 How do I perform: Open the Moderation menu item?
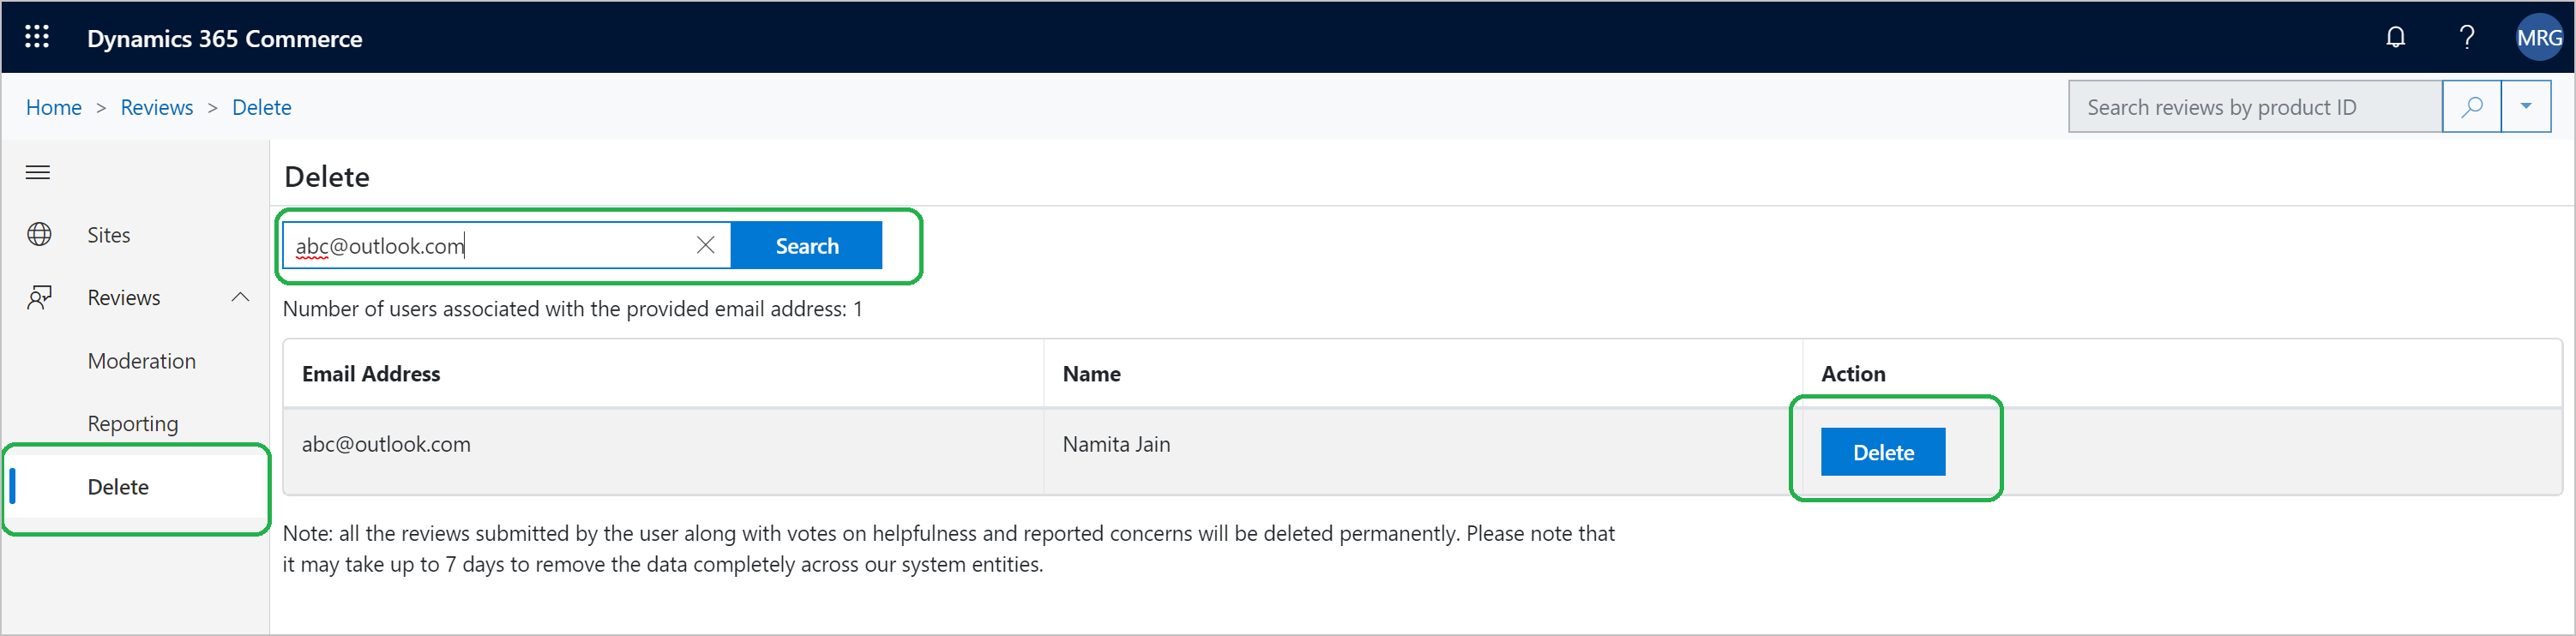click(142, 361)
